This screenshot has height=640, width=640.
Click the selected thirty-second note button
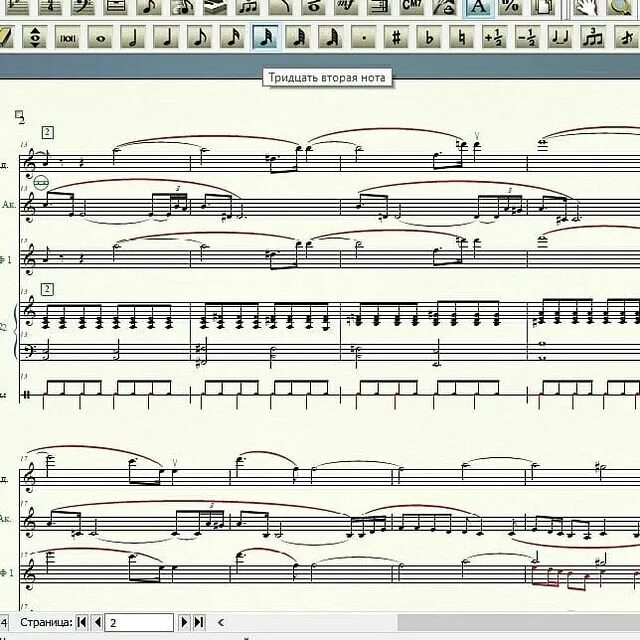coord(266,38)
